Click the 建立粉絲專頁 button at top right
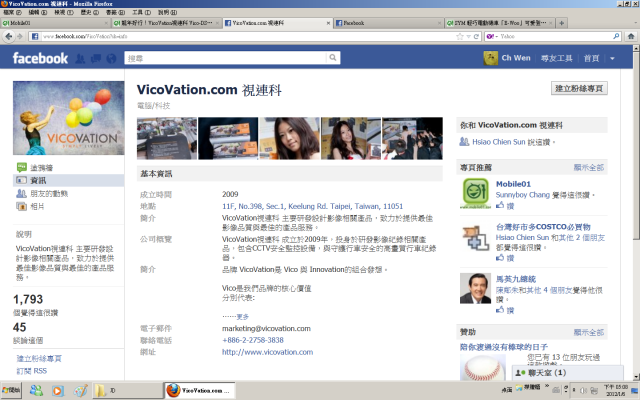 point(579,88)
